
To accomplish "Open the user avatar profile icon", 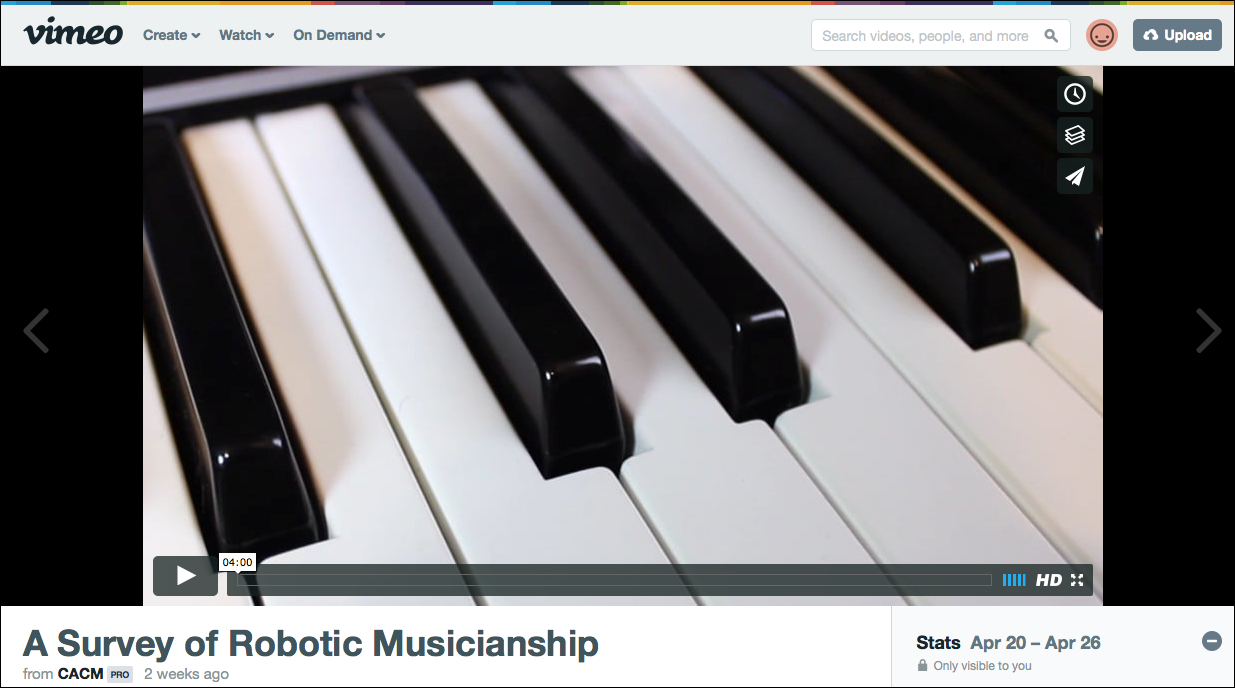I will [x=1102, y=36].
